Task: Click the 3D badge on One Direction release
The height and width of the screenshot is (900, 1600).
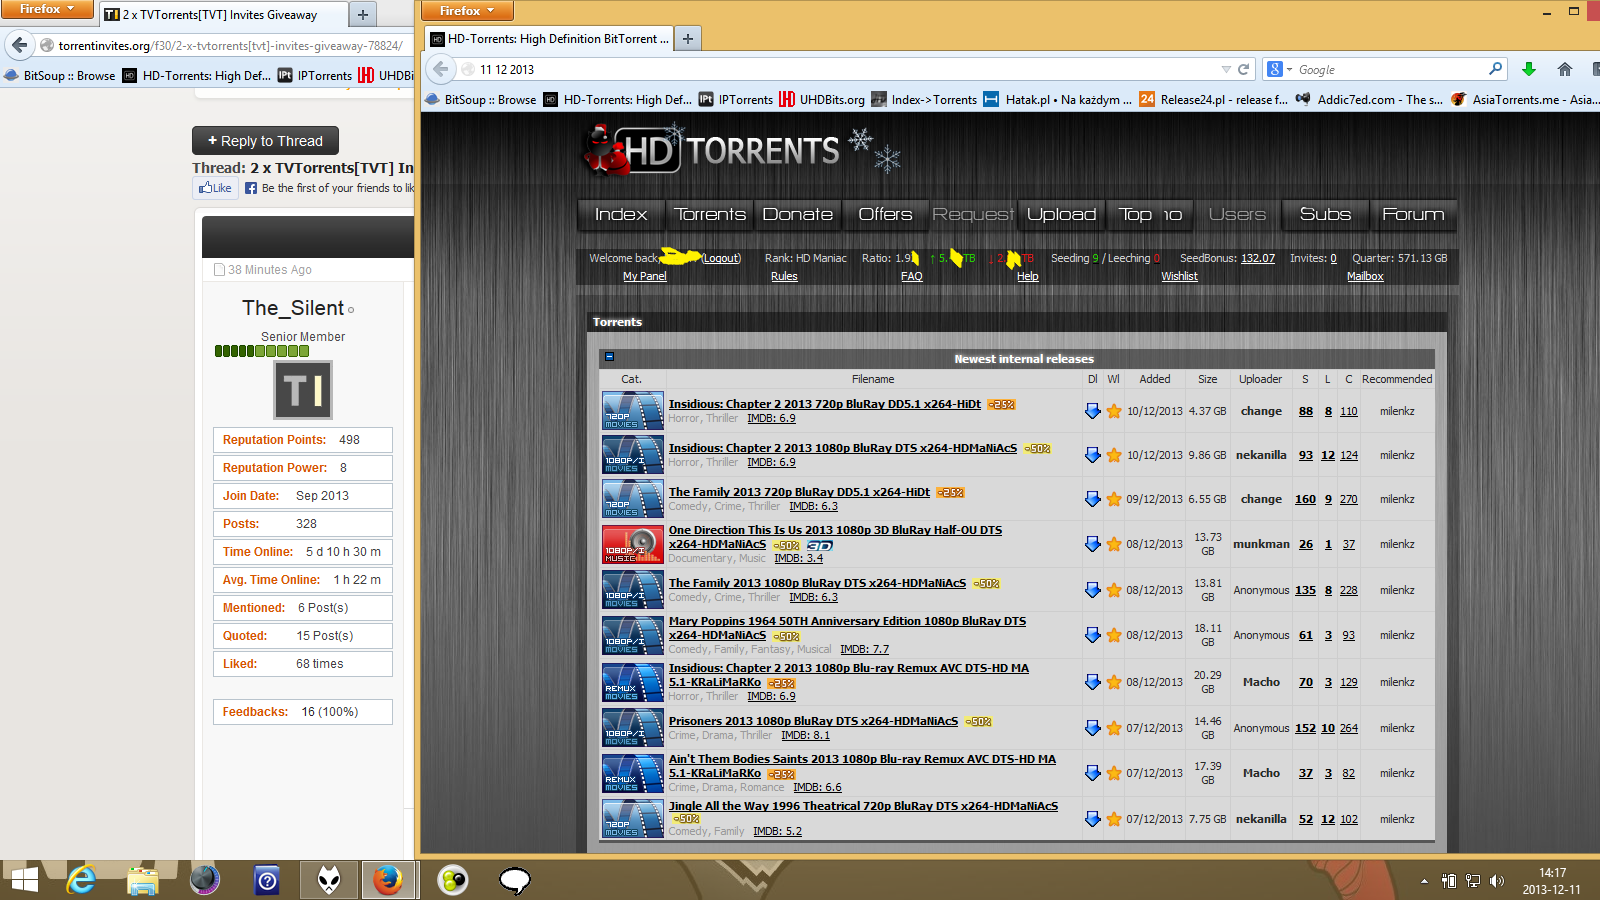Action: pos(820,545)
